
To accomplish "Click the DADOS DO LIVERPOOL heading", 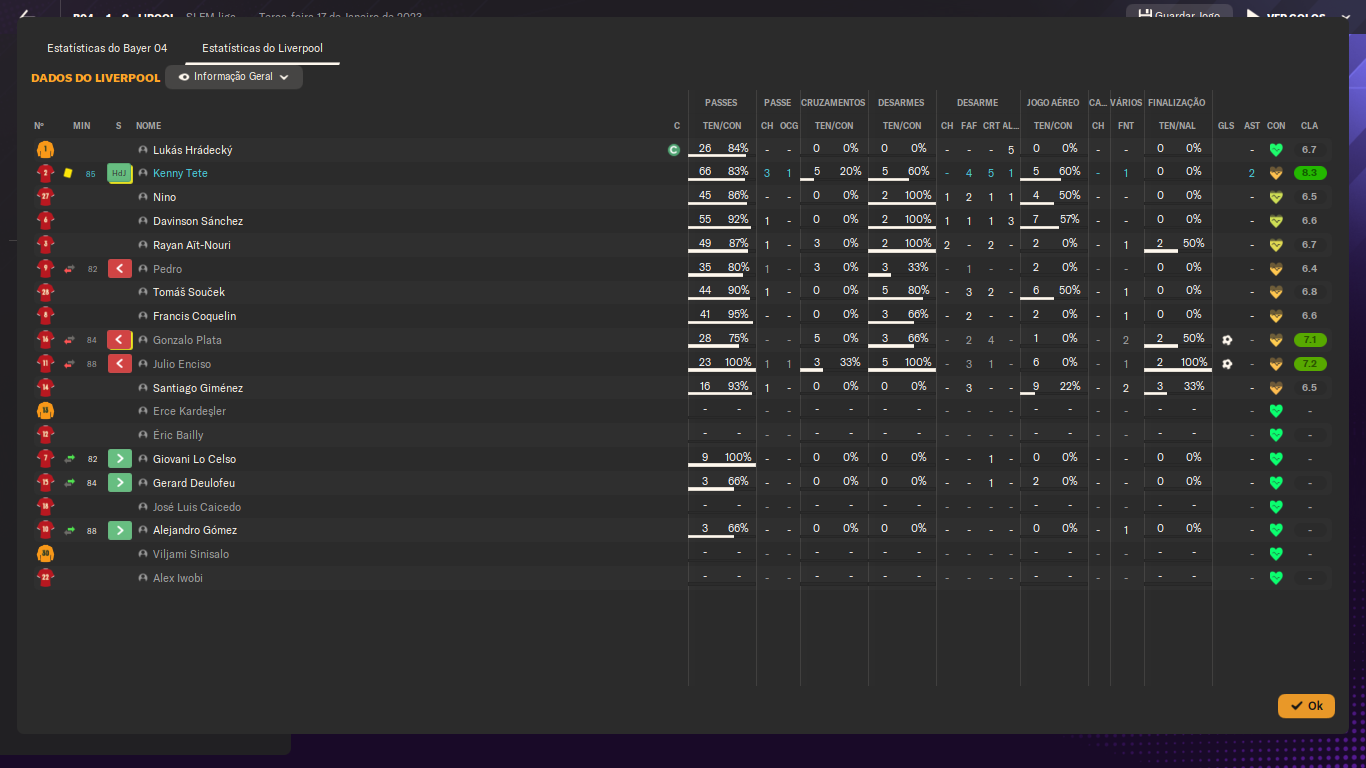I will tap(96, 78).
